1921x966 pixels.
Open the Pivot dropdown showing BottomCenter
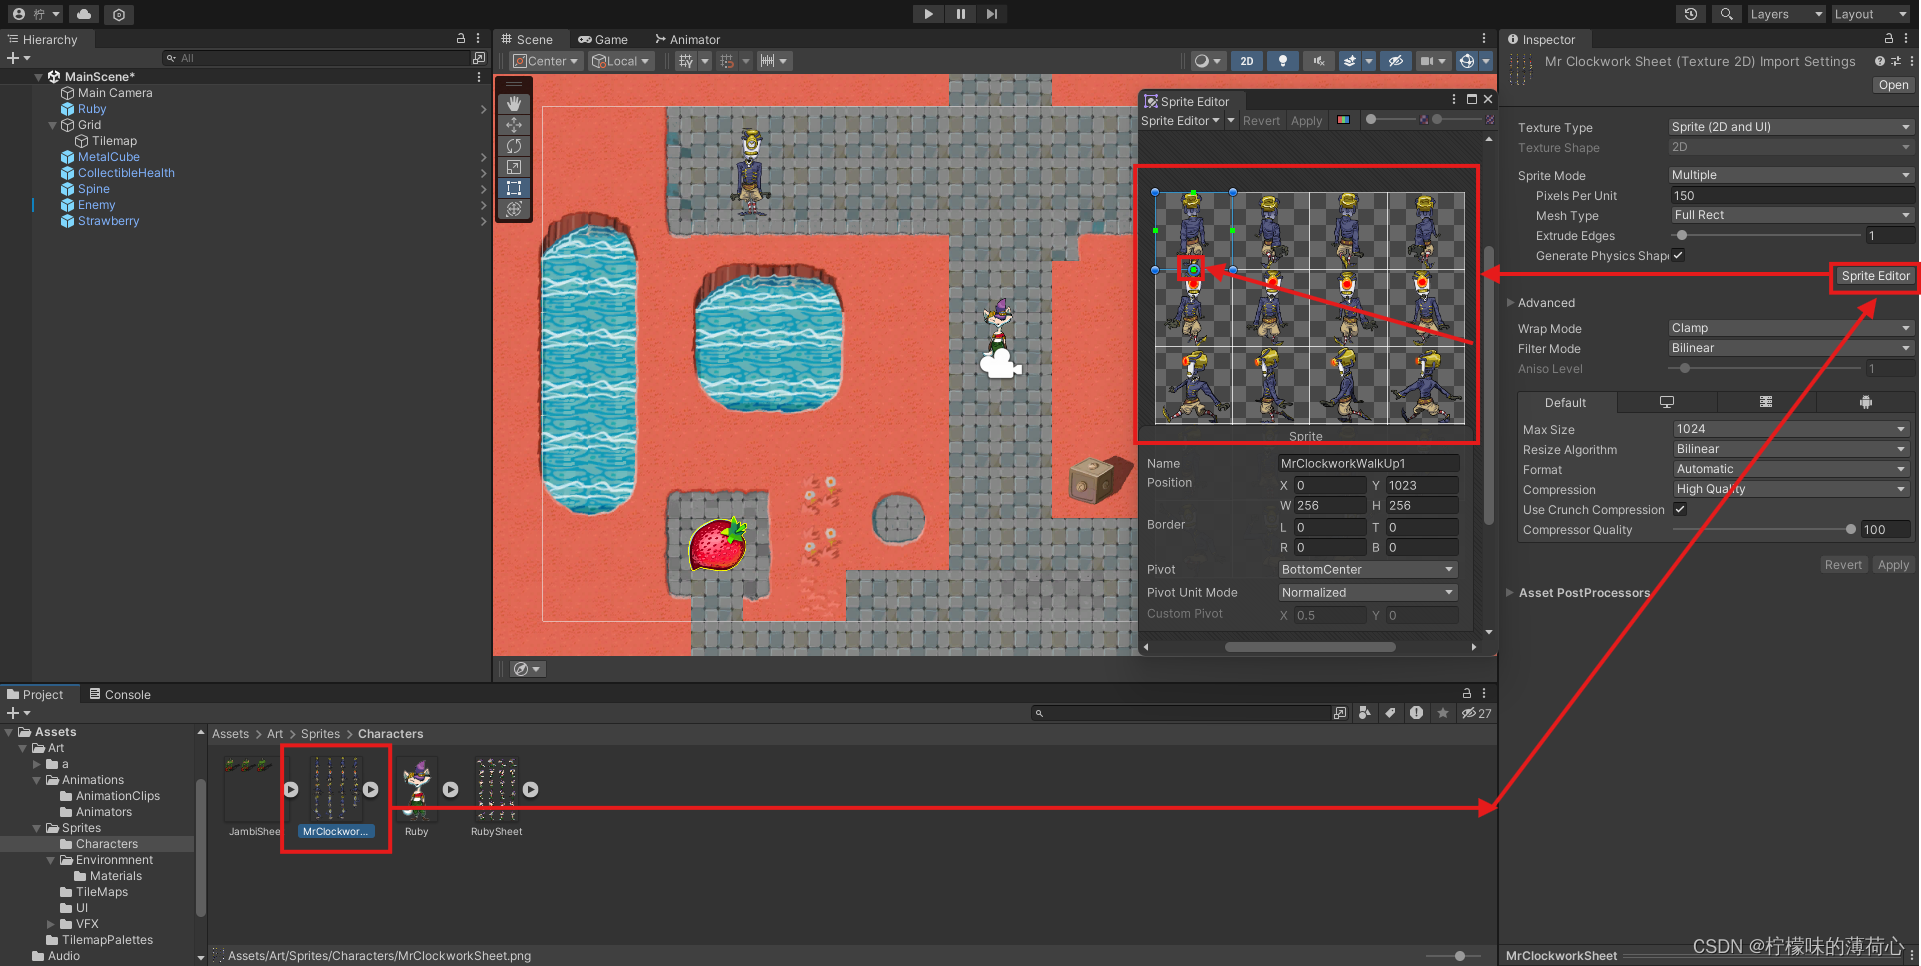[x=1366, y=569]
